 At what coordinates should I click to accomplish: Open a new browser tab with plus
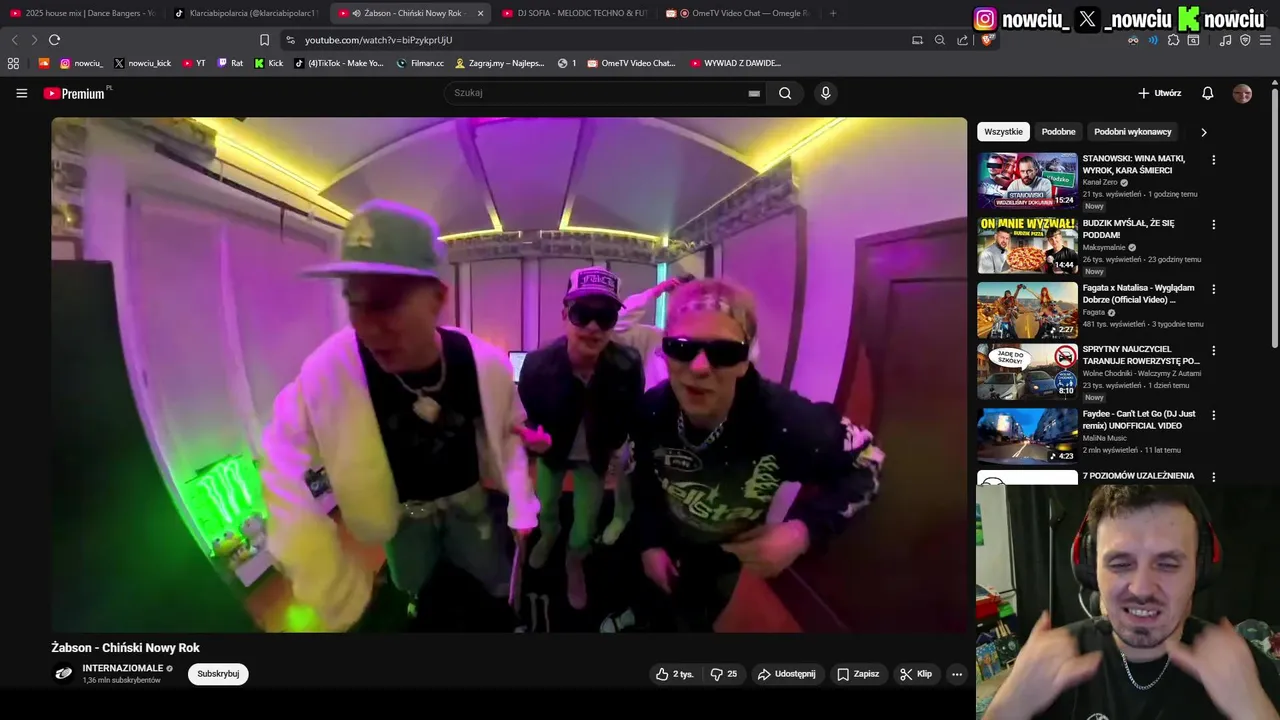[833, 13]
